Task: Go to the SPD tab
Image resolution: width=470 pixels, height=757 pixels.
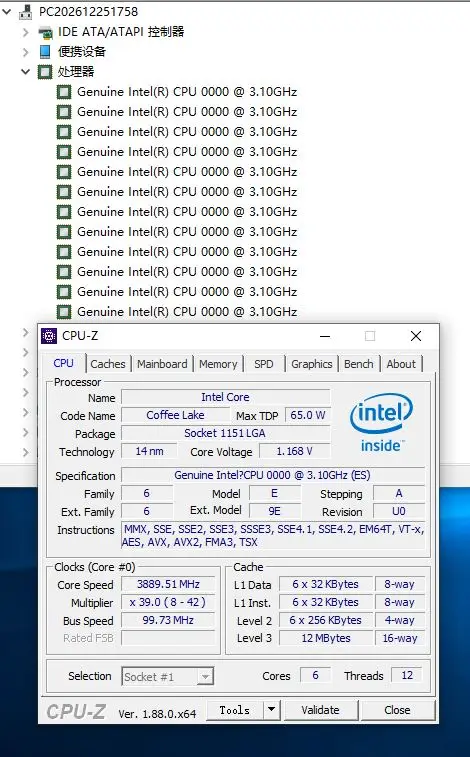Action: click(x=264, y=364)
